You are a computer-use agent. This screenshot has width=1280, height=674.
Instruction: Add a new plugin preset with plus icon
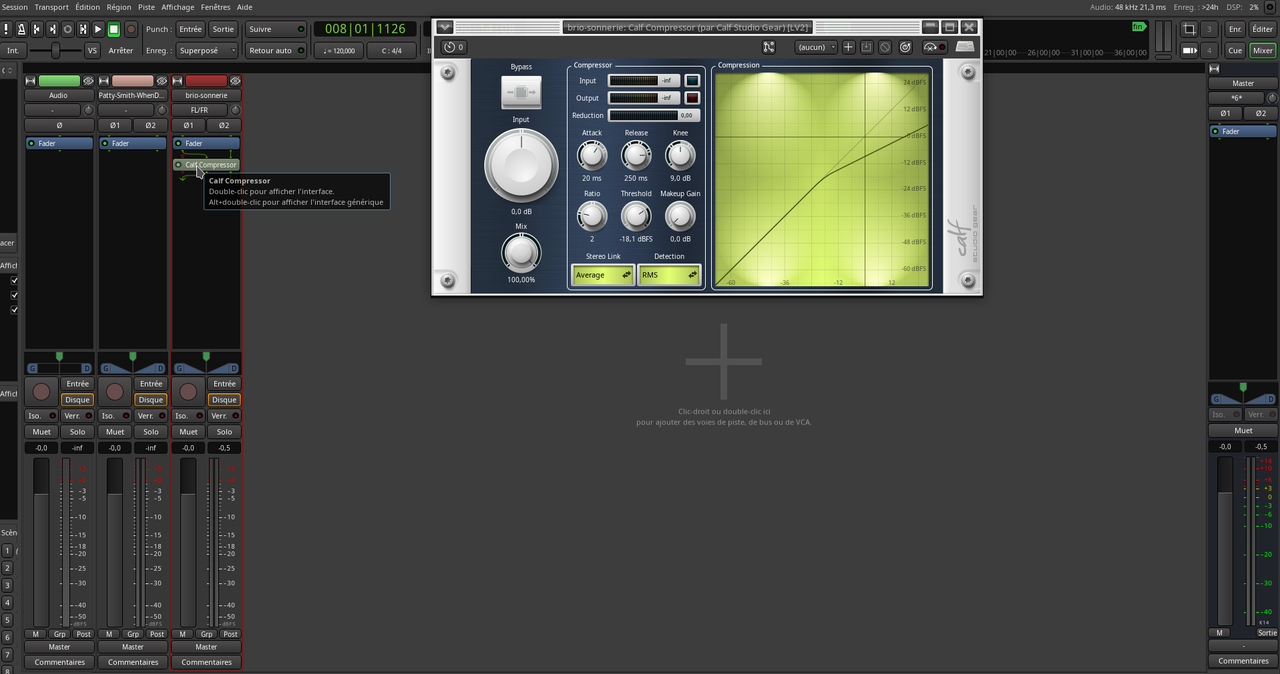click(848, 47)
